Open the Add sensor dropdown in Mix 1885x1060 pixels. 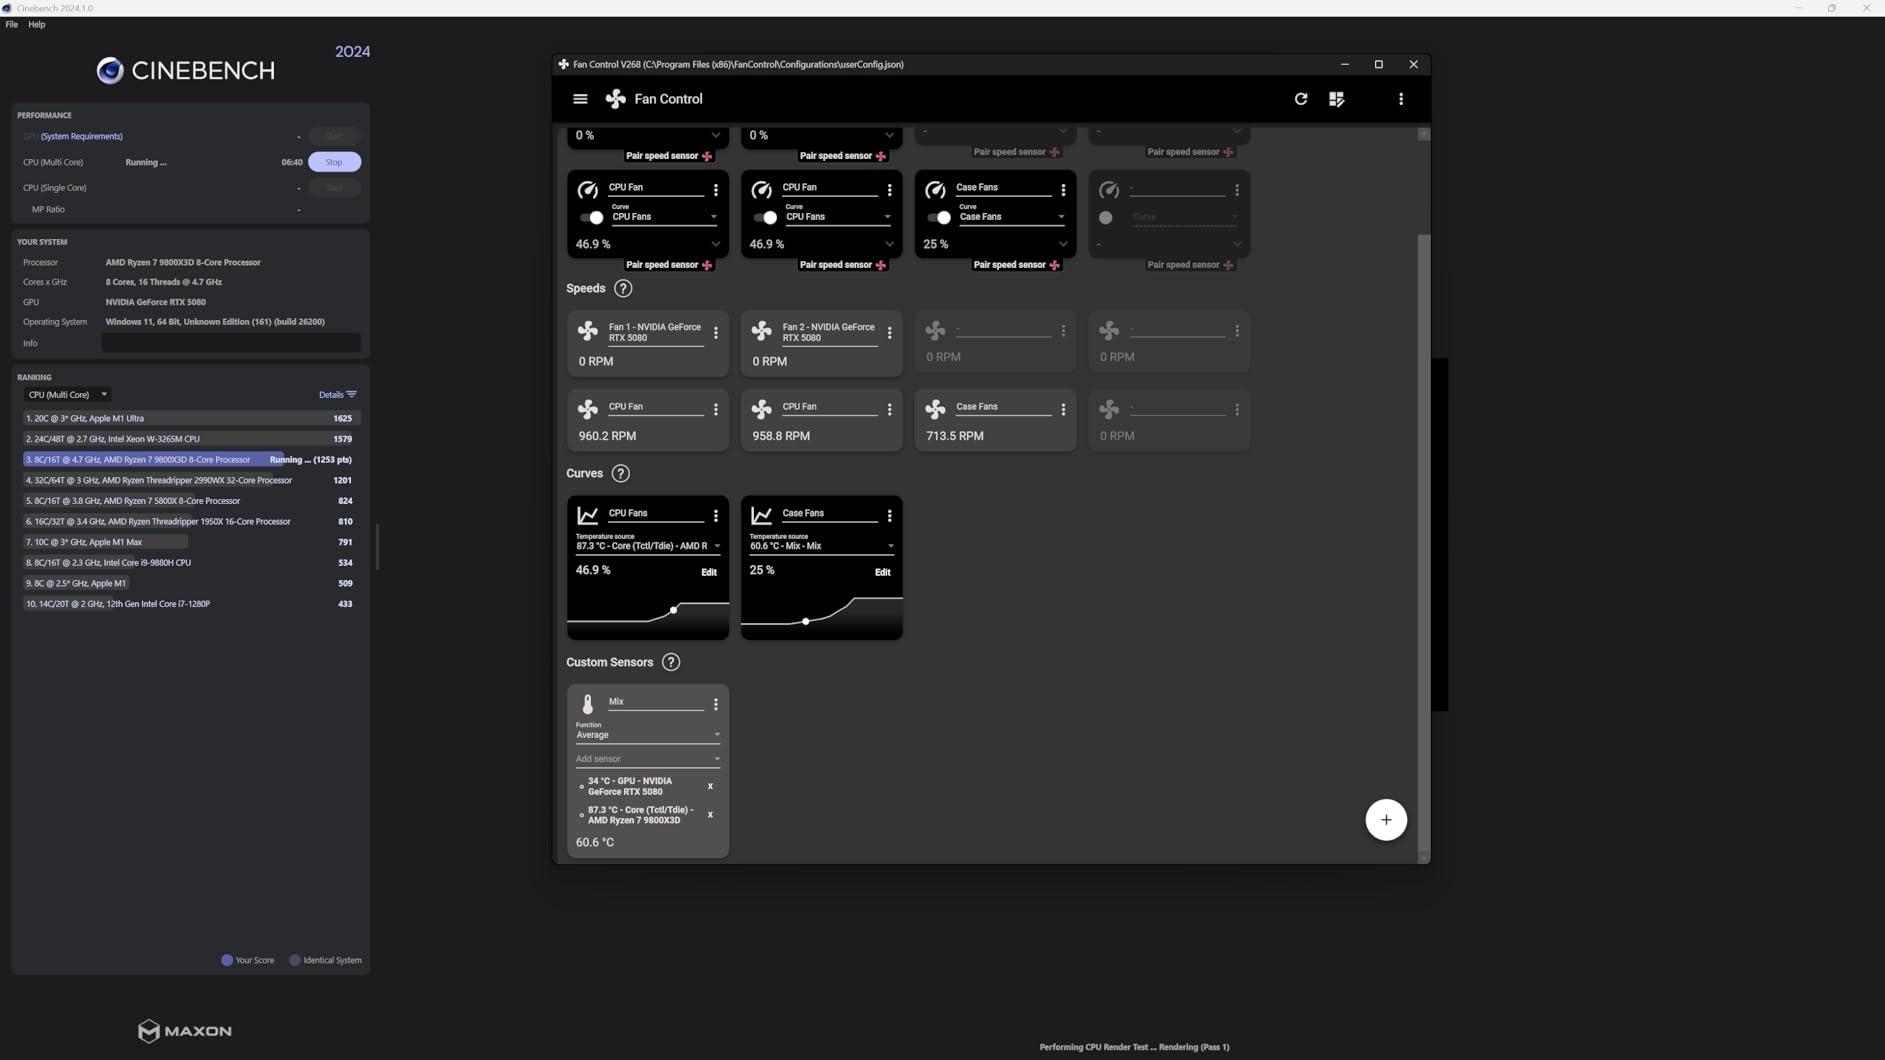click(x=648, y=760)
